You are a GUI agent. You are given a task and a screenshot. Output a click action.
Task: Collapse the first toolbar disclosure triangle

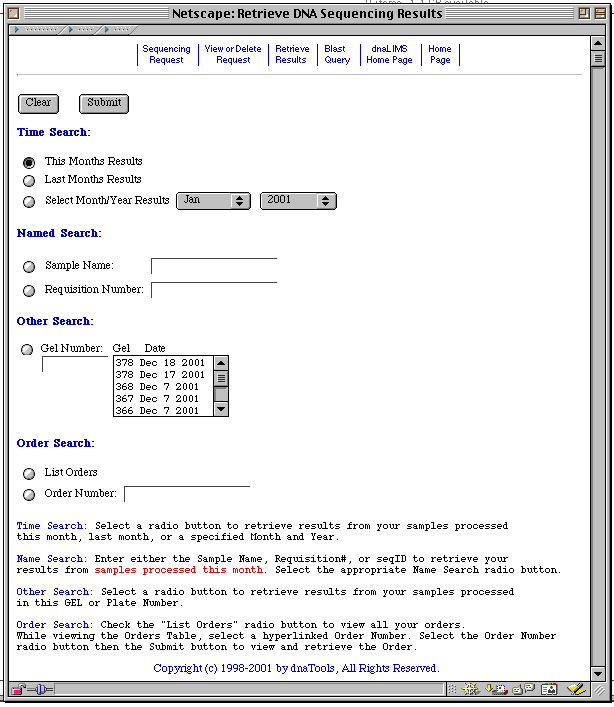click(x=14, y=30)
